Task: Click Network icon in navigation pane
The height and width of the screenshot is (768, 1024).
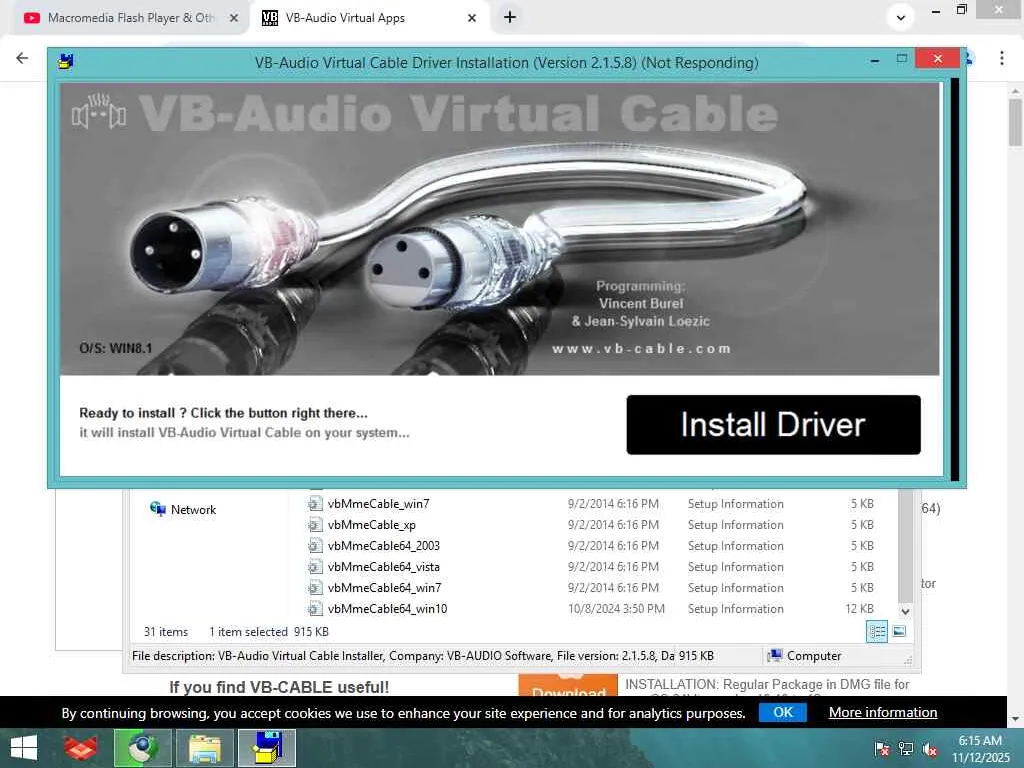Action: (x=157, y=509)
